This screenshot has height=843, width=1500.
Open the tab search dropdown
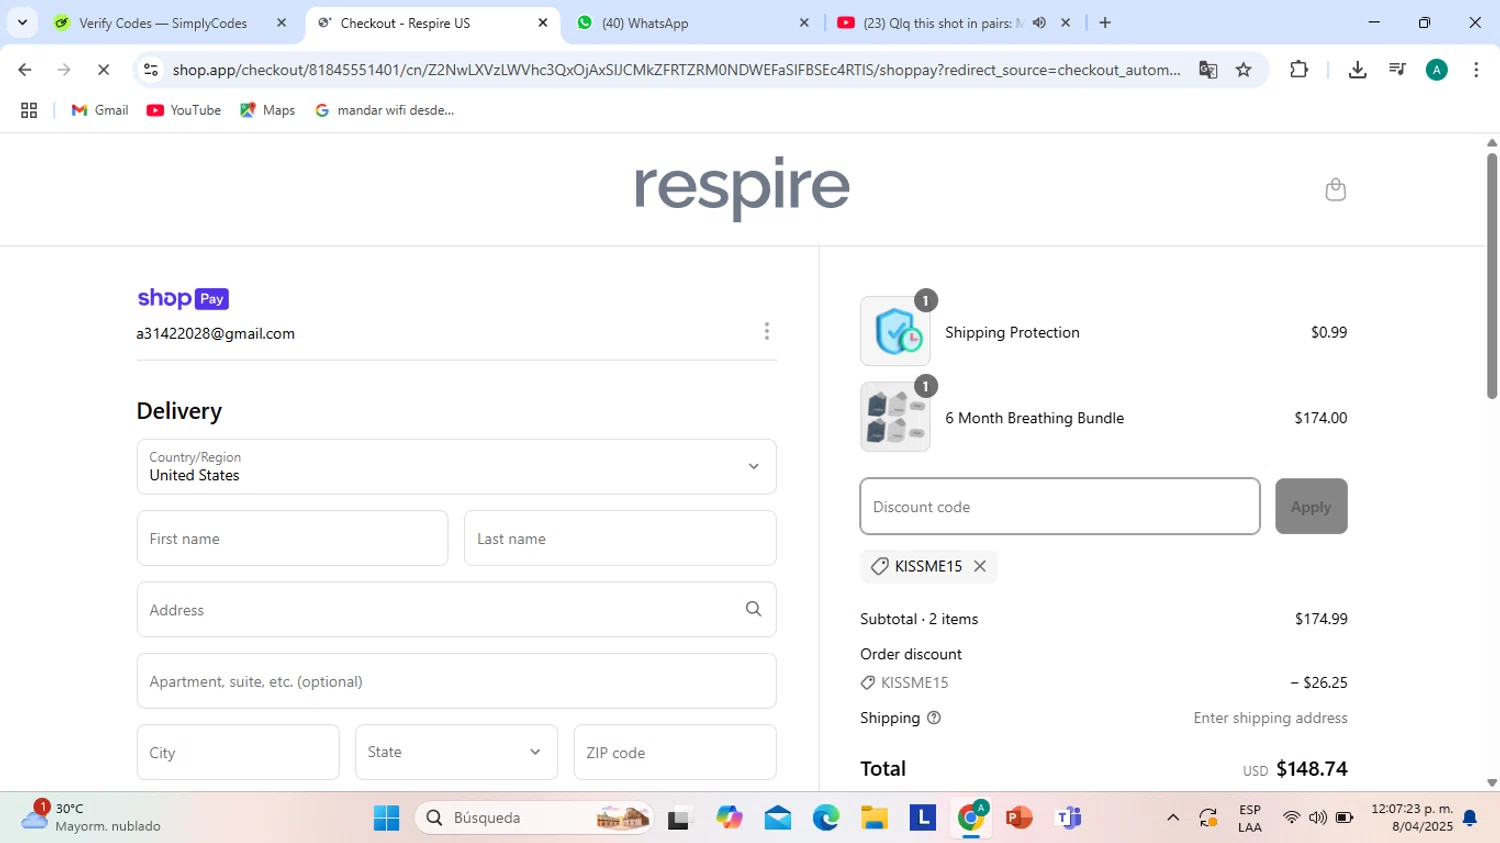coord(22,23)
